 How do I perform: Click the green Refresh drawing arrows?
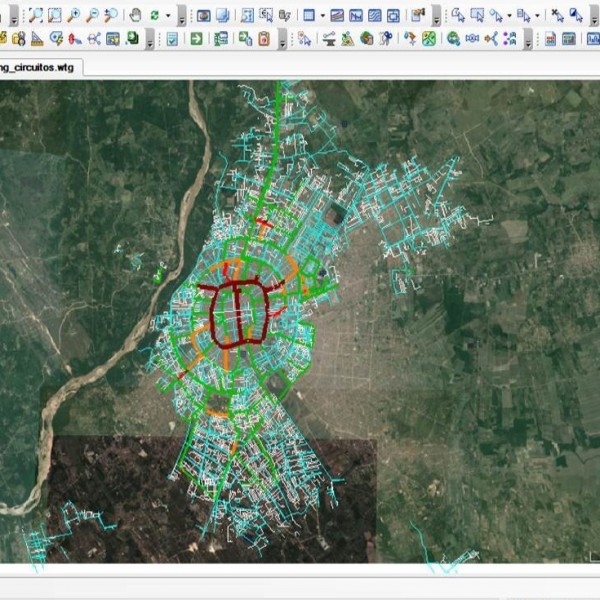pyautogui.click(x=155, y=15)
